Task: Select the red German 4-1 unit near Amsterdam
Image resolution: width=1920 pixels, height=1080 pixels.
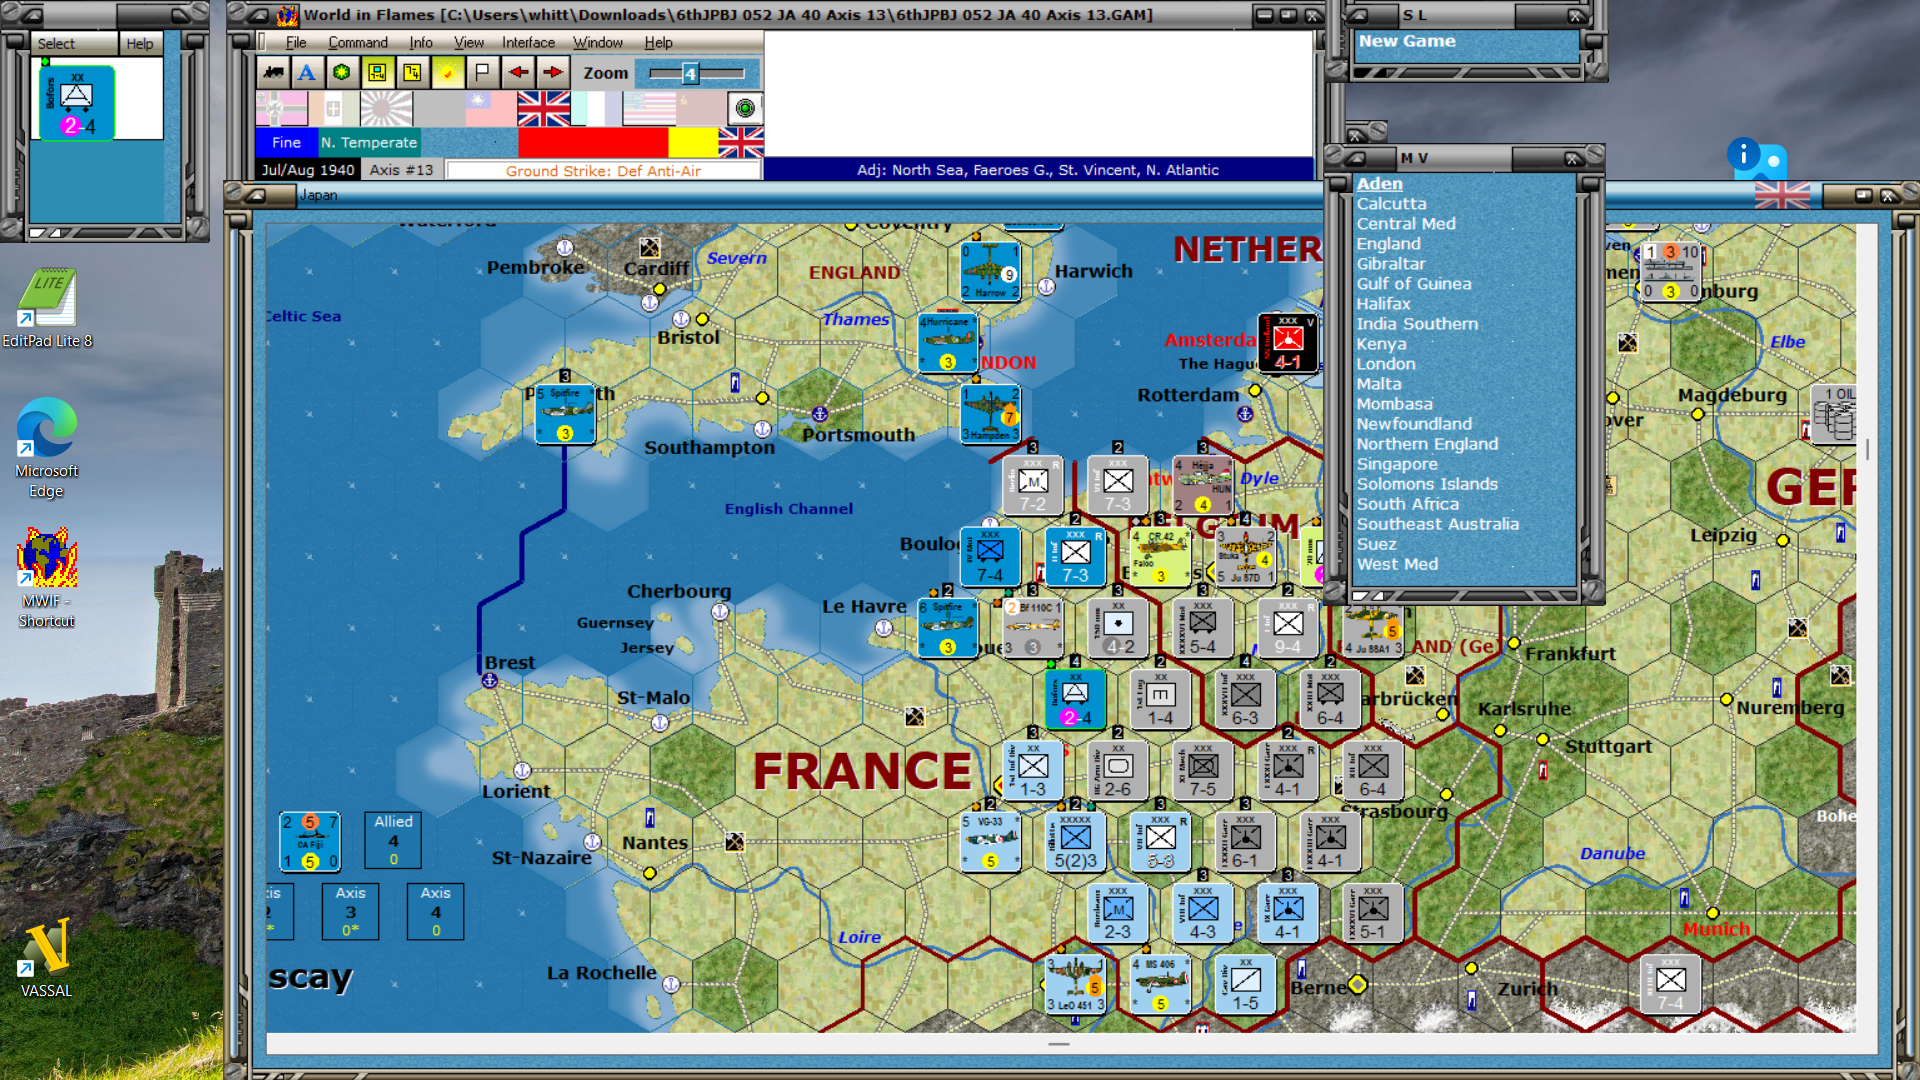Action: [x=1288, y=343]
